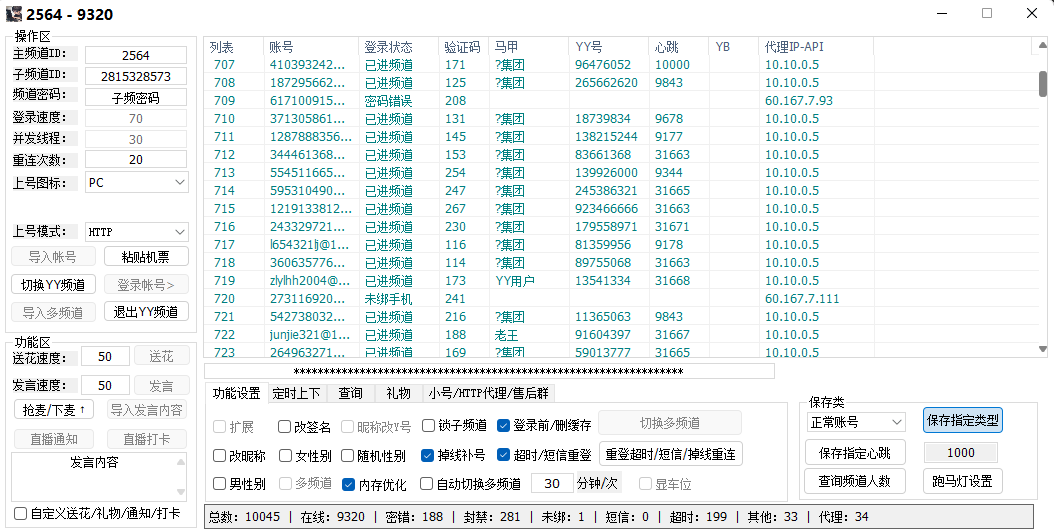1054x531 pixels.
Task: Click the 发言速度 input field
Action: click(105, 386)
